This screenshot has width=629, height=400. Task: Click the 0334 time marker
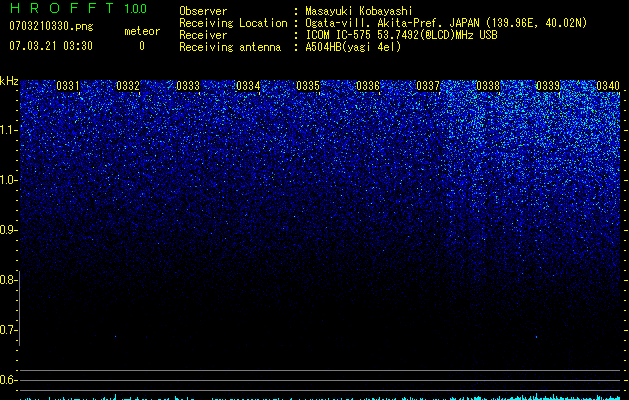tap(248, 86)
